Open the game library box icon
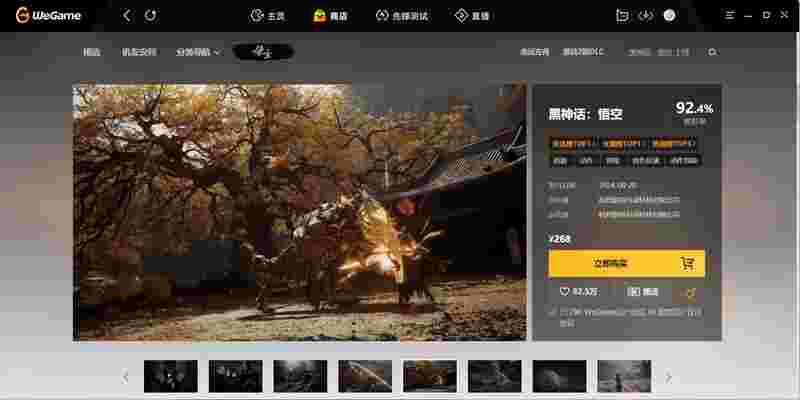The width and height of the screenshot is (800, 400). [622, 16]
